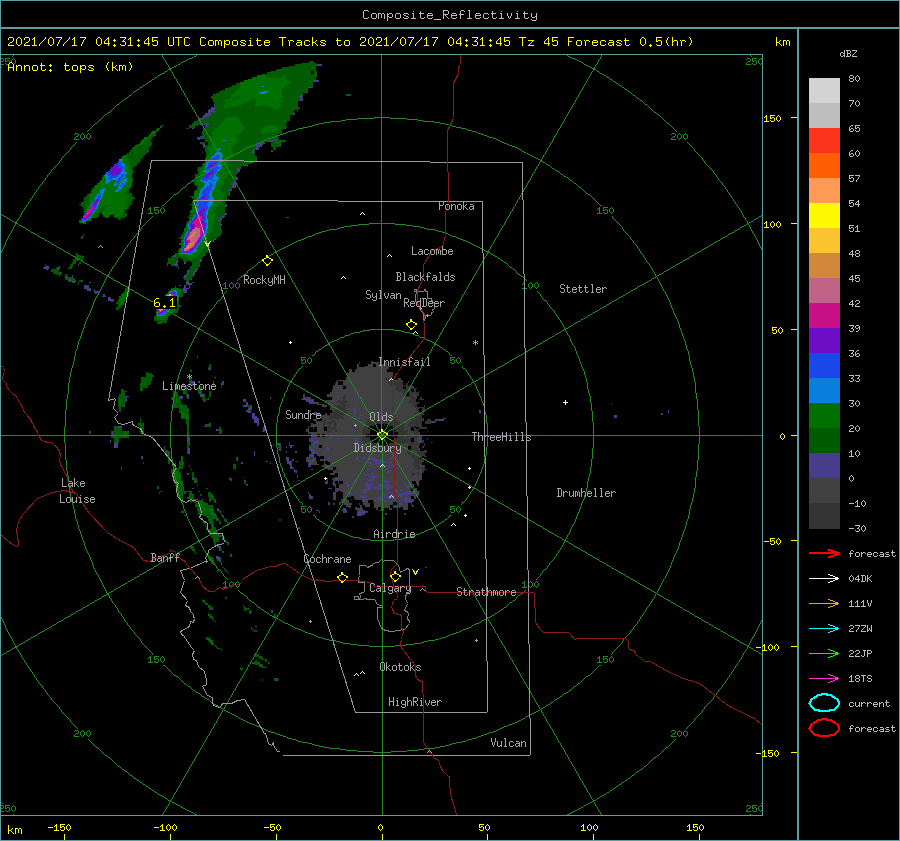The height and width of the screenshot is (841, 900).
Task: Pick the light blue 30-33 dBZ swatch
Action: point(824,391)
